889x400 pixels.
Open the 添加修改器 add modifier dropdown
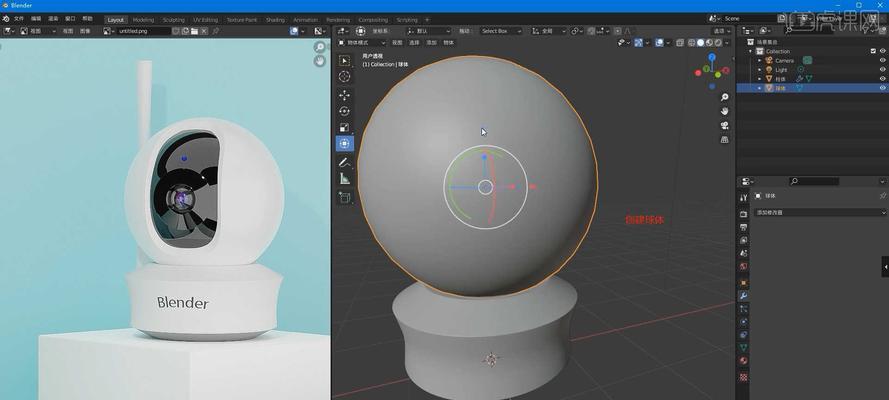(x=820, y=212)
